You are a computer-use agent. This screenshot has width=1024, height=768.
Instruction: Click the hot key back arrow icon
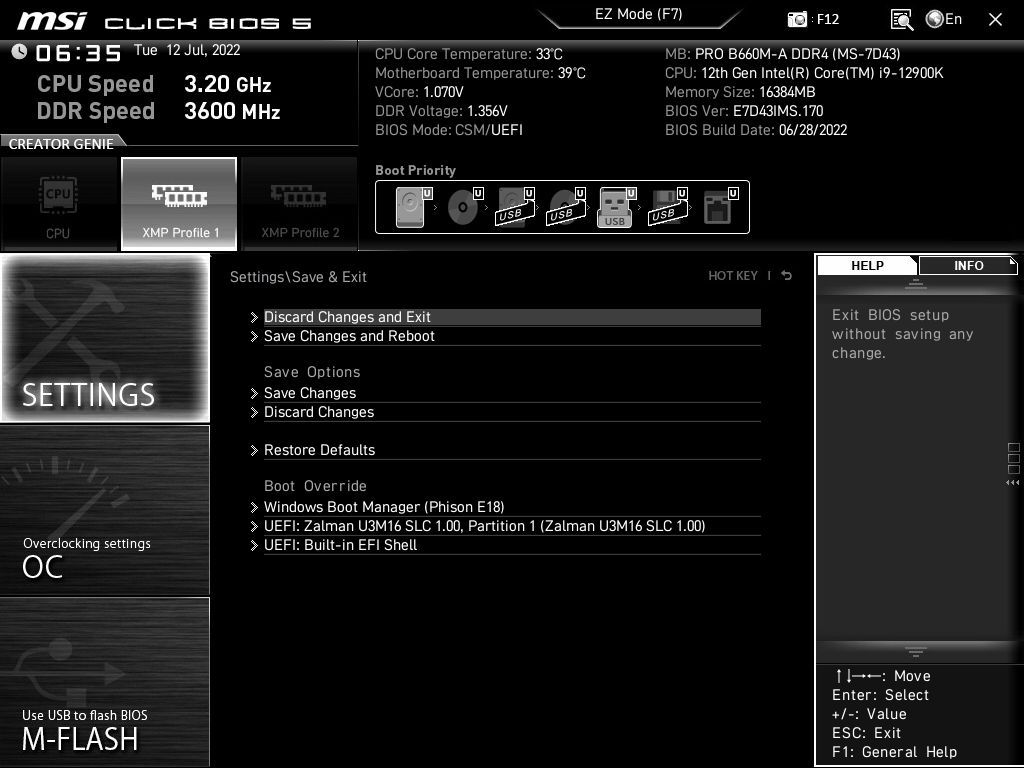787,276
